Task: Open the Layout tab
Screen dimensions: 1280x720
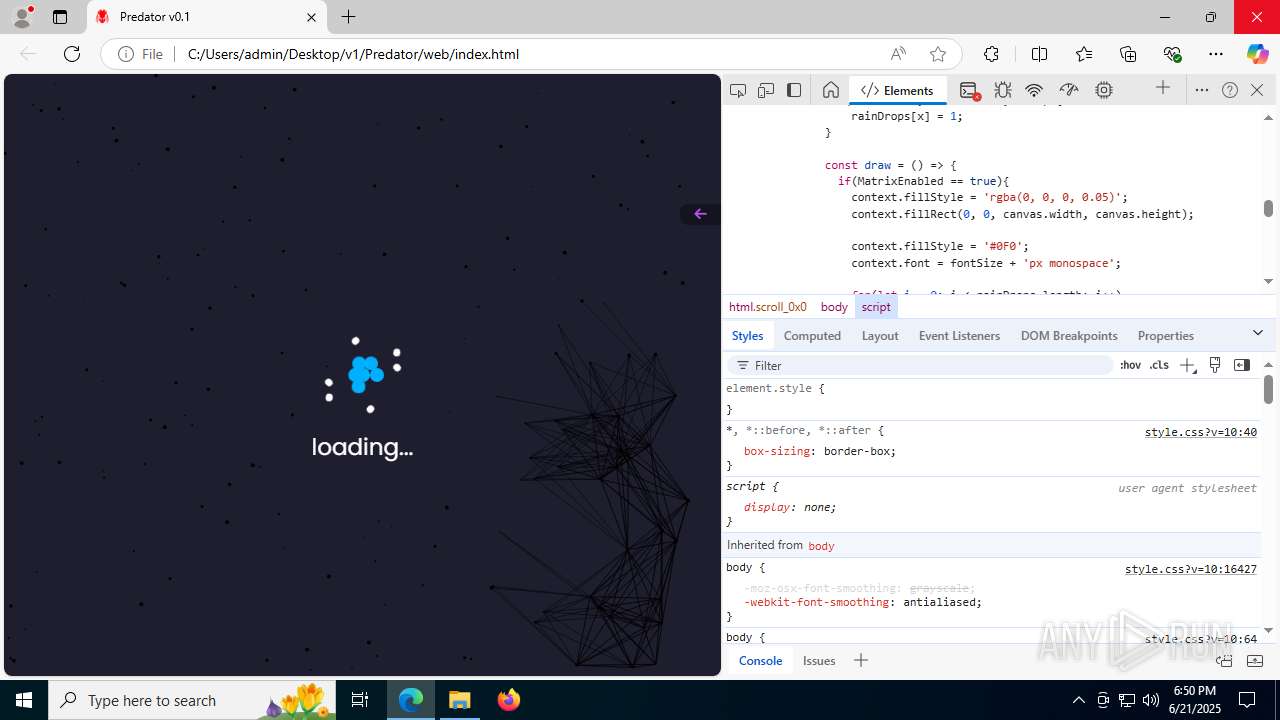Action: (880, 336)
